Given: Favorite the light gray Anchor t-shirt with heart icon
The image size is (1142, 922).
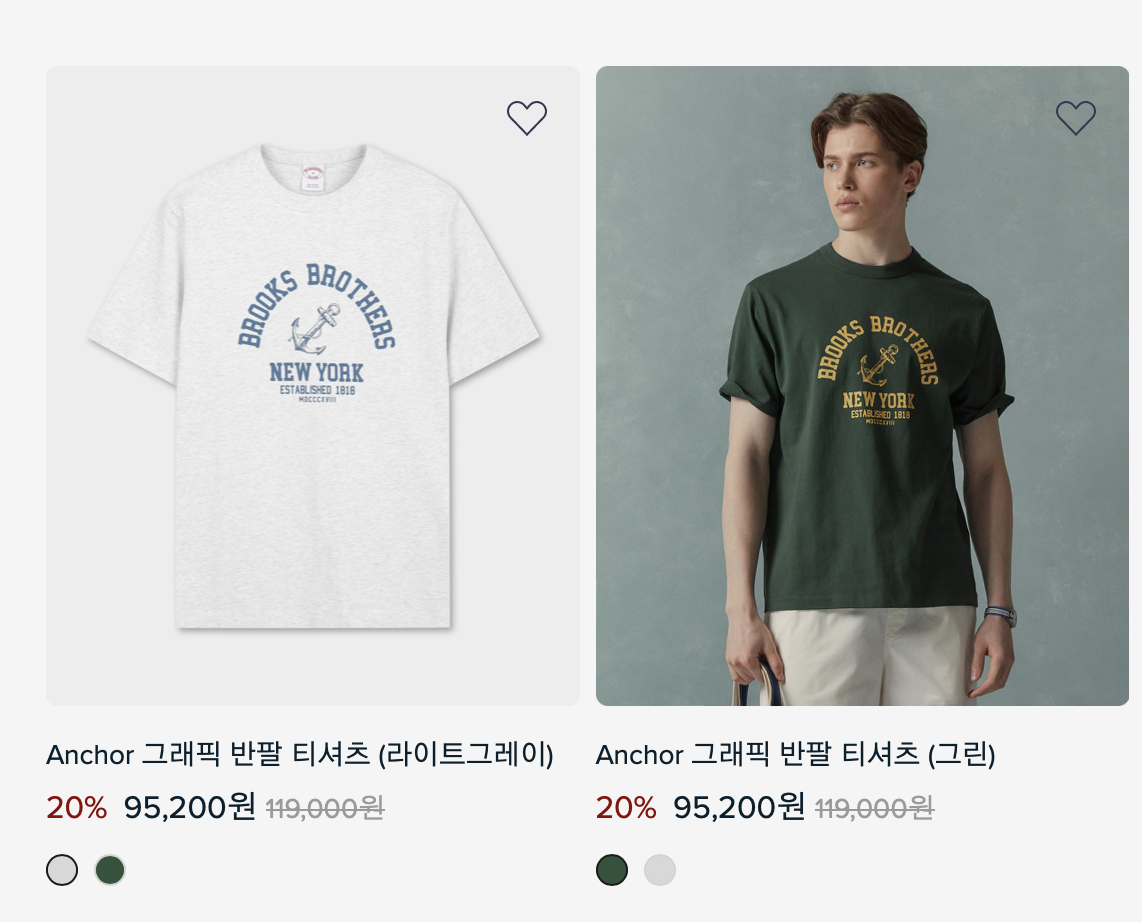Looking at the screenshot, I should [x=527, y=117].
